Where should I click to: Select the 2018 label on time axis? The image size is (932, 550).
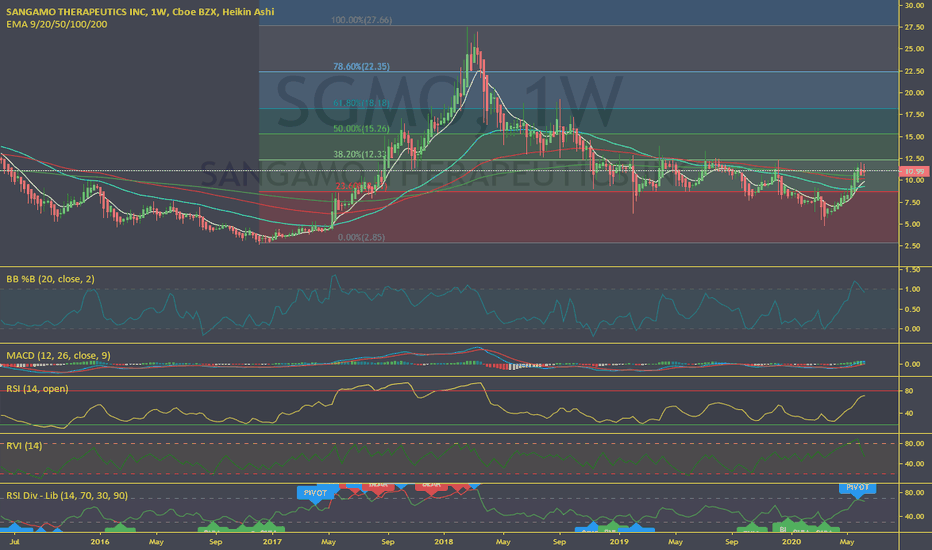point(444,542)
